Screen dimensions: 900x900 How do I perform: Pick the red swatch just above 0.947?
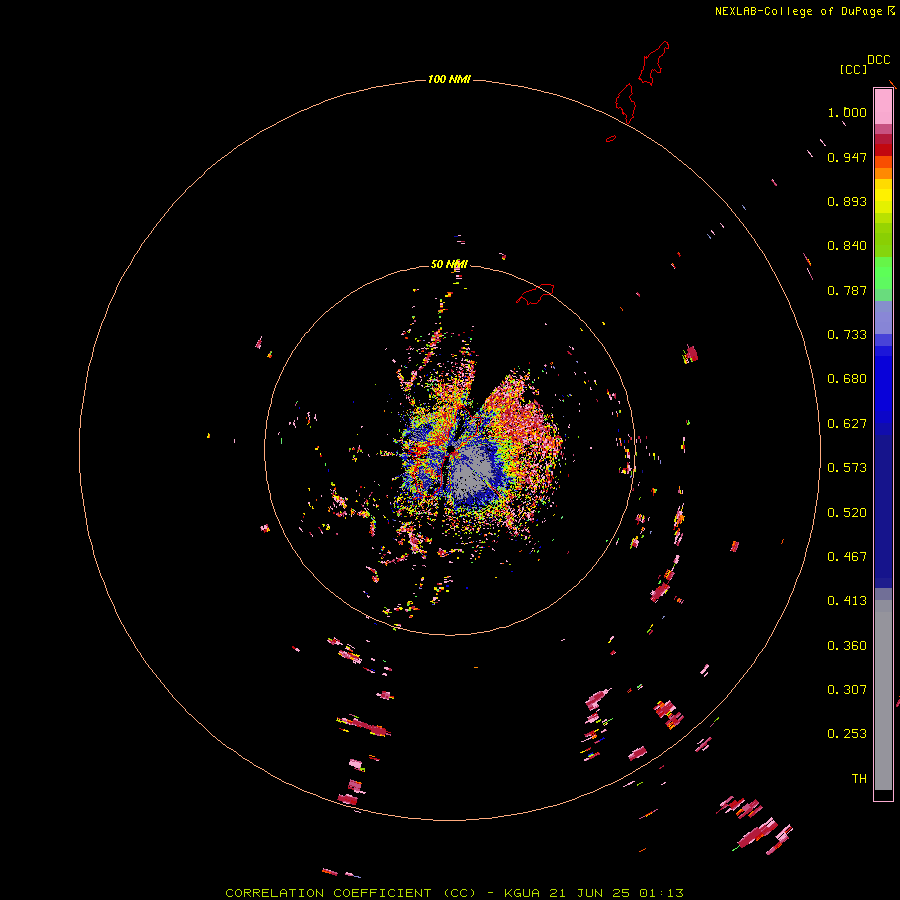[883, 150]
